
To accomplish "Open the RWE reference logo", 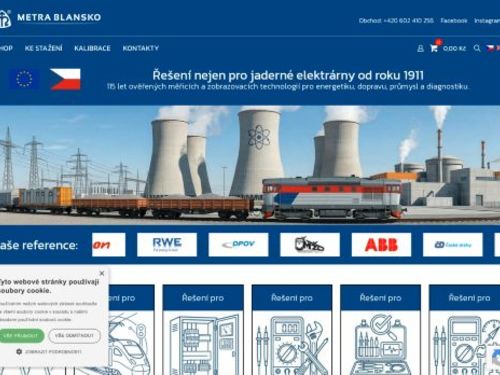I will [167, 245].
